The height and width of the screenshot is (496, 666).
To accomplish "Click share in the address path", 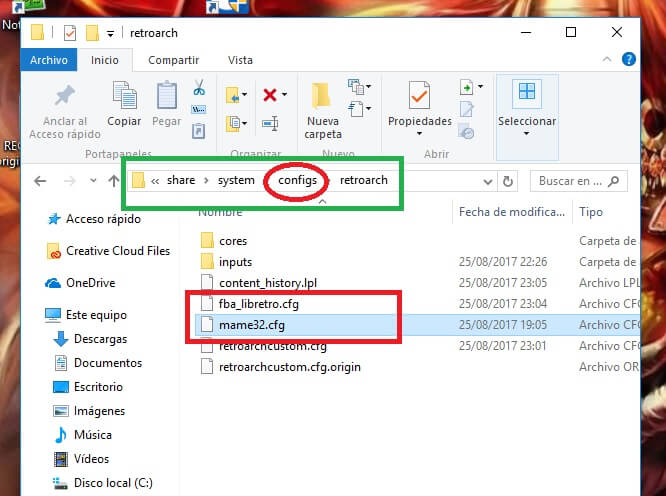I will coord(181,180).
